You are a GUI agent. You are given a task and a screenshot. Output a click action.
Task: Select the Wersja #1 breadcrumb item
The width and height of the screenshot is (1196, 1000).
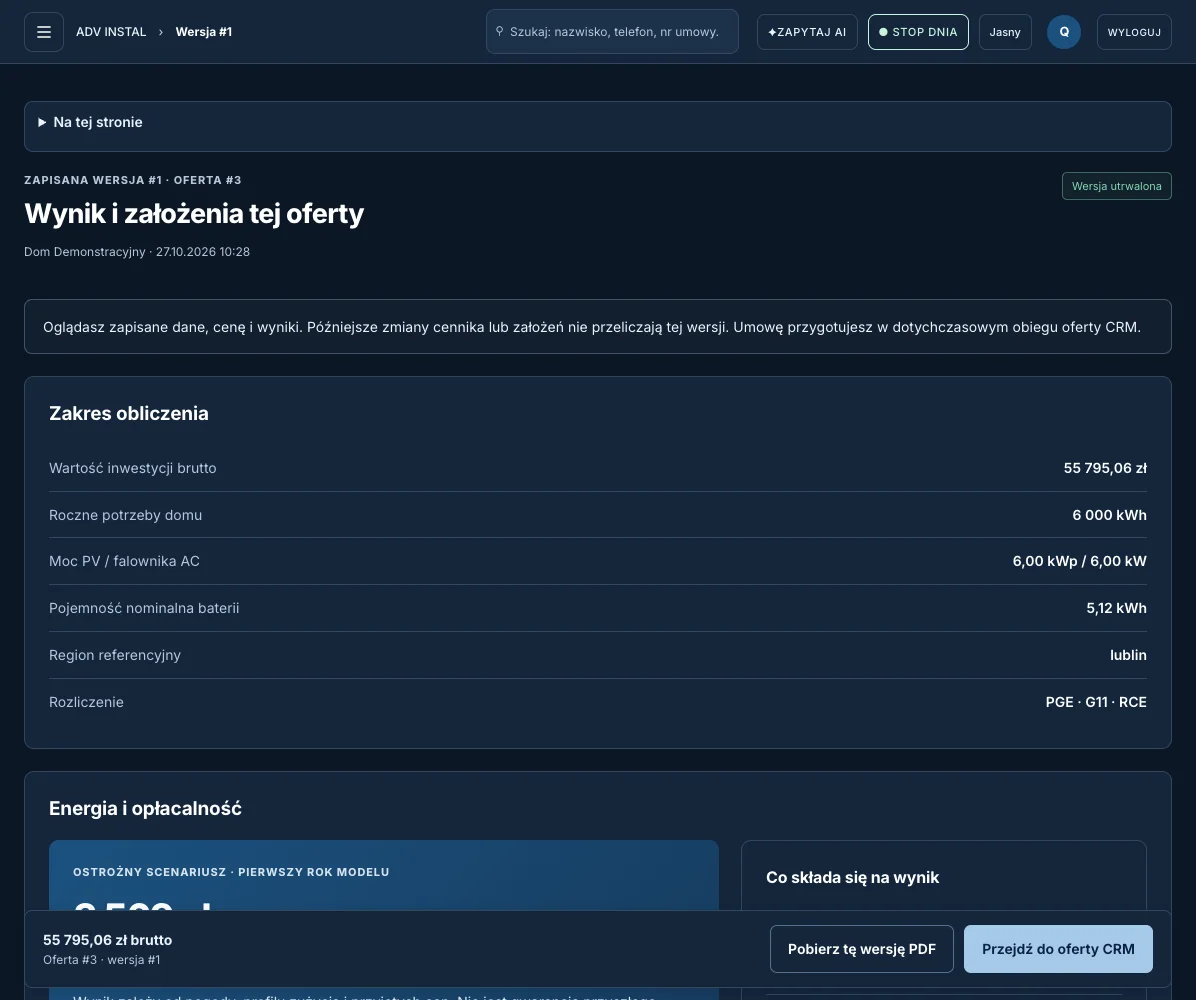pos(204,32)
